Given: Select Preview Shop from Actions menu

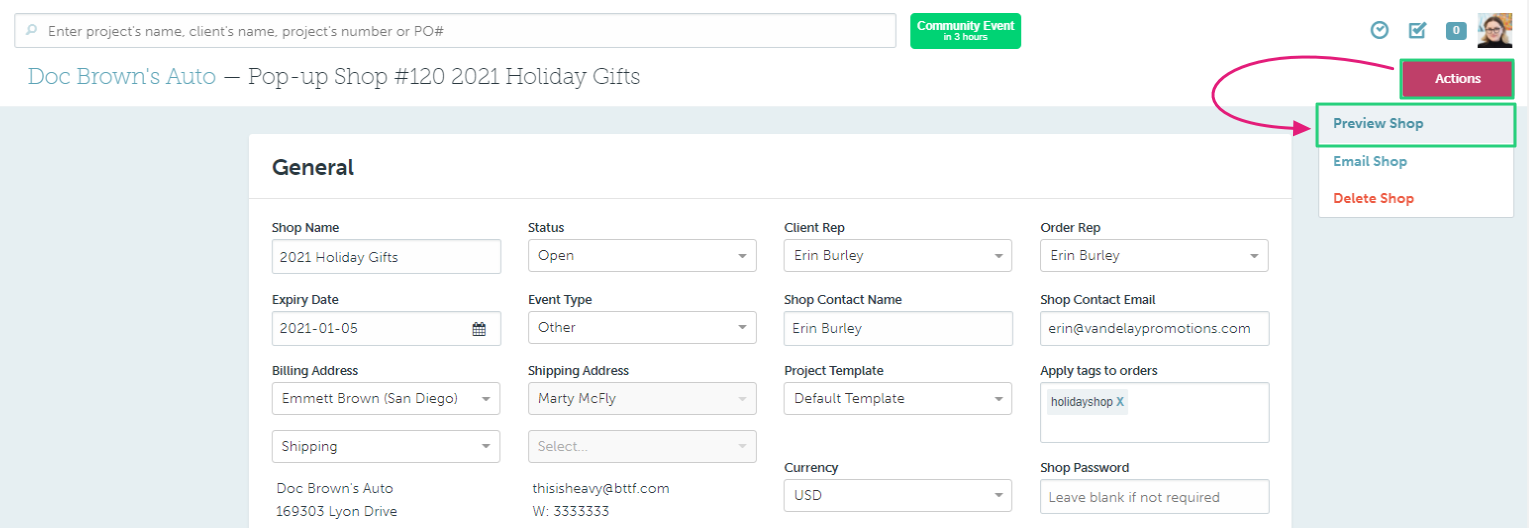Looking at the screenshot, I should pos(1378,124).
